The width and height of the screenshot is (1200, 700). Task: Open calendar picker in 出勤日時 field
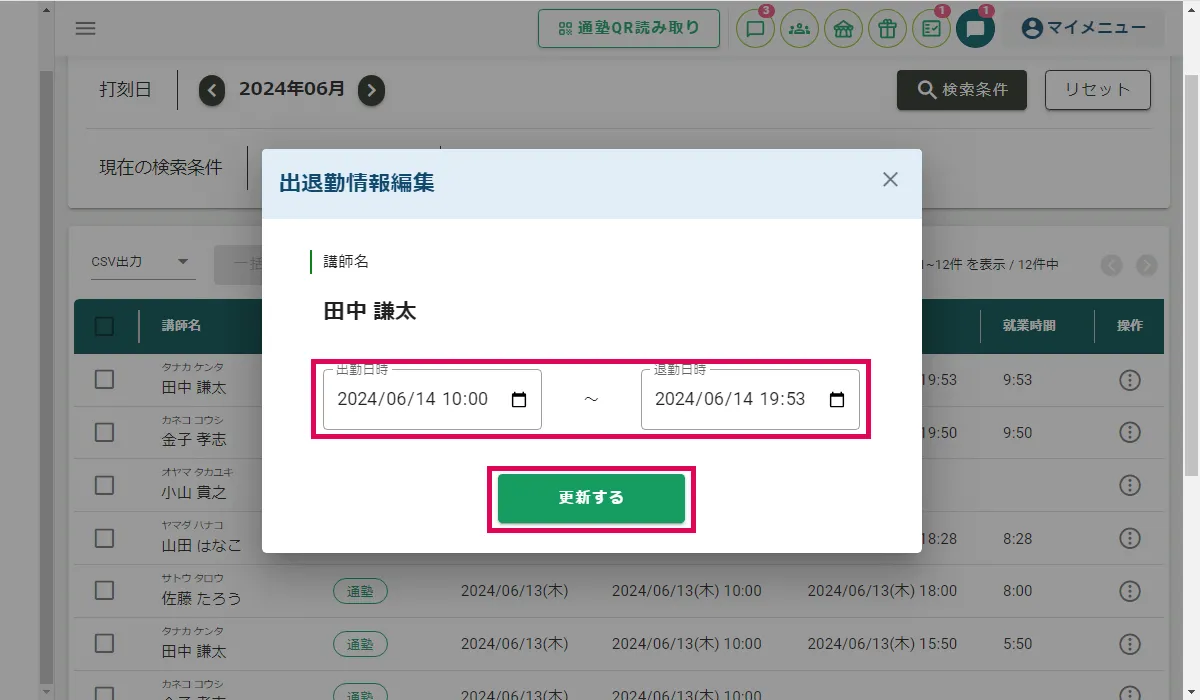point(519,400)
